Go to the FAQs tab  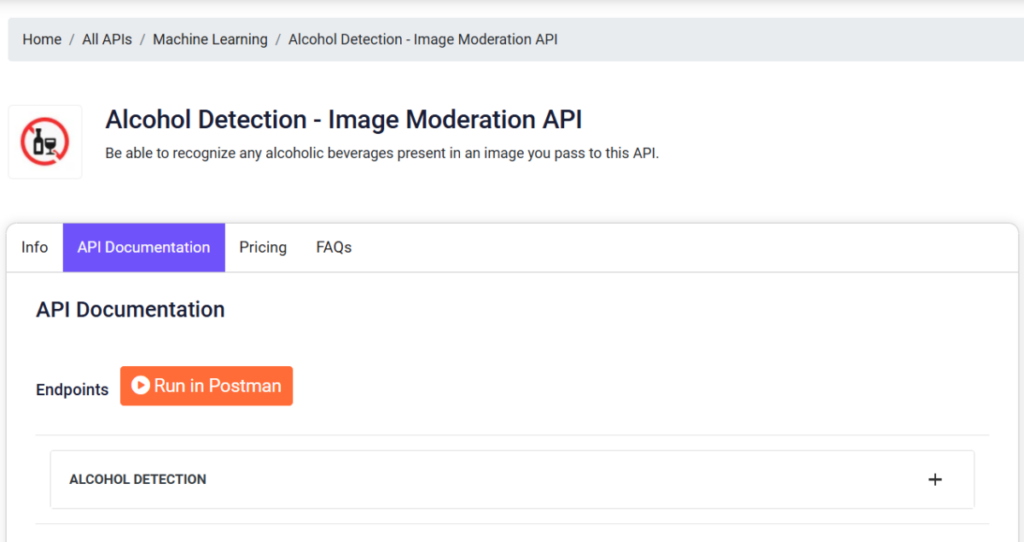[x=334, y=247]
